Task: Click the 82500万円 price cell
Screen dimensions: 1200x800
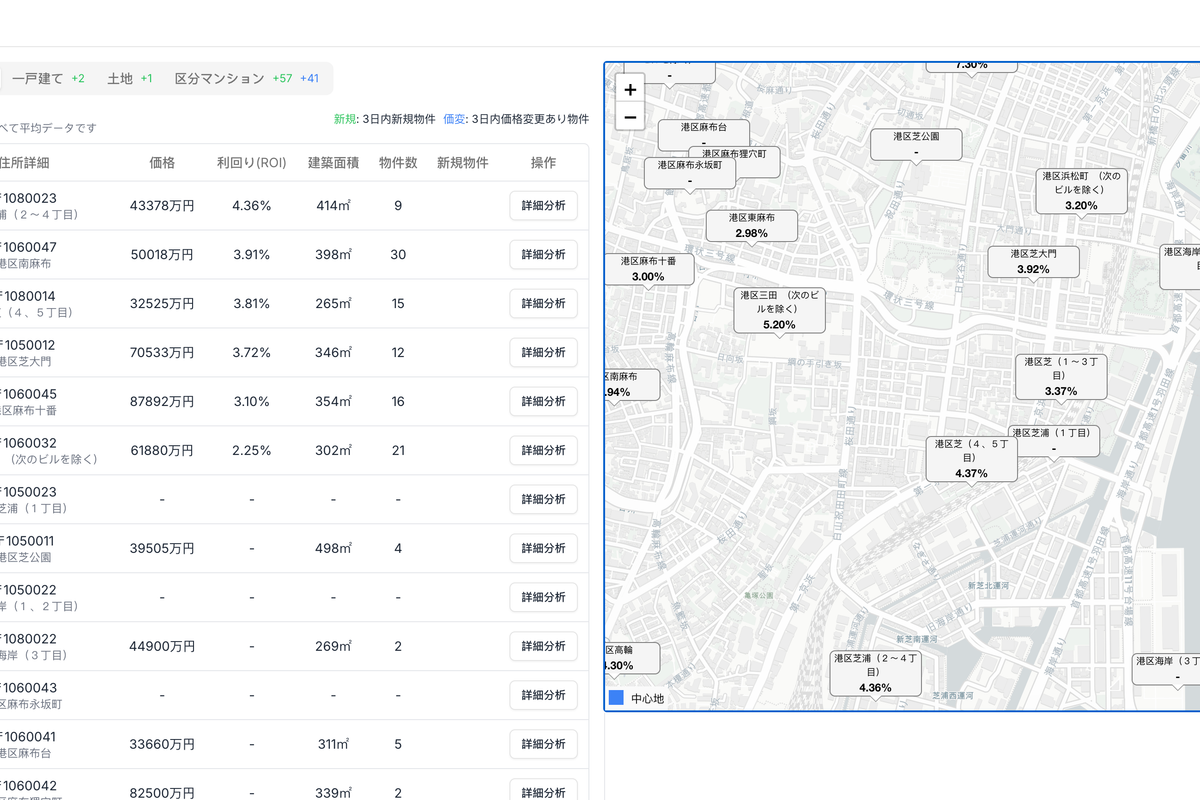Action: tap(162, 793)
